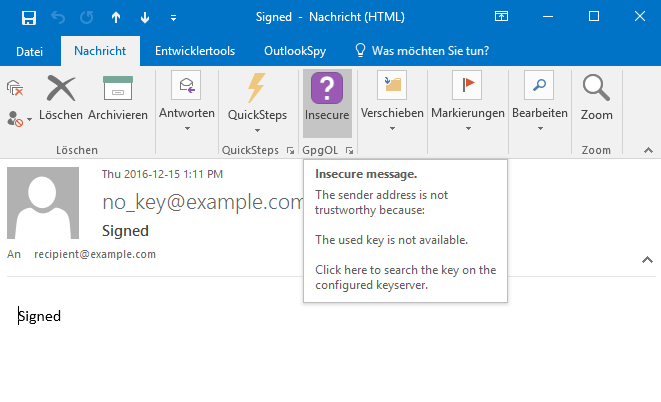Go to previous item with up arrow
This screenshot has width=661, height=402.
(x=115, y=17)
